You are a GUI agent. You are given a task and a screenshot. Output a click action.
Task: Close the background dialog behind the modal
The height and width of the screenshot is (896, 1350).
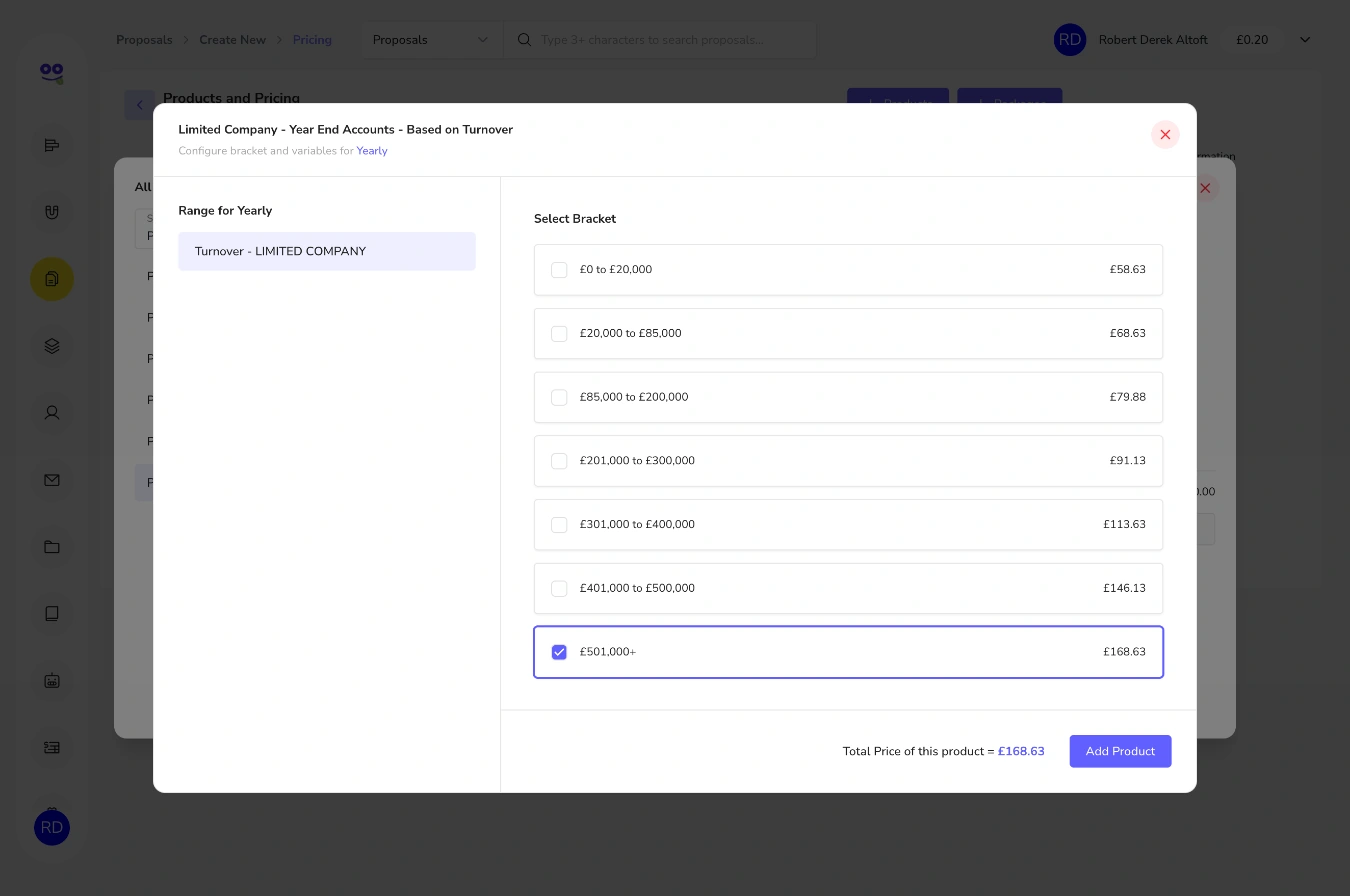click(x=1206, y=188)
